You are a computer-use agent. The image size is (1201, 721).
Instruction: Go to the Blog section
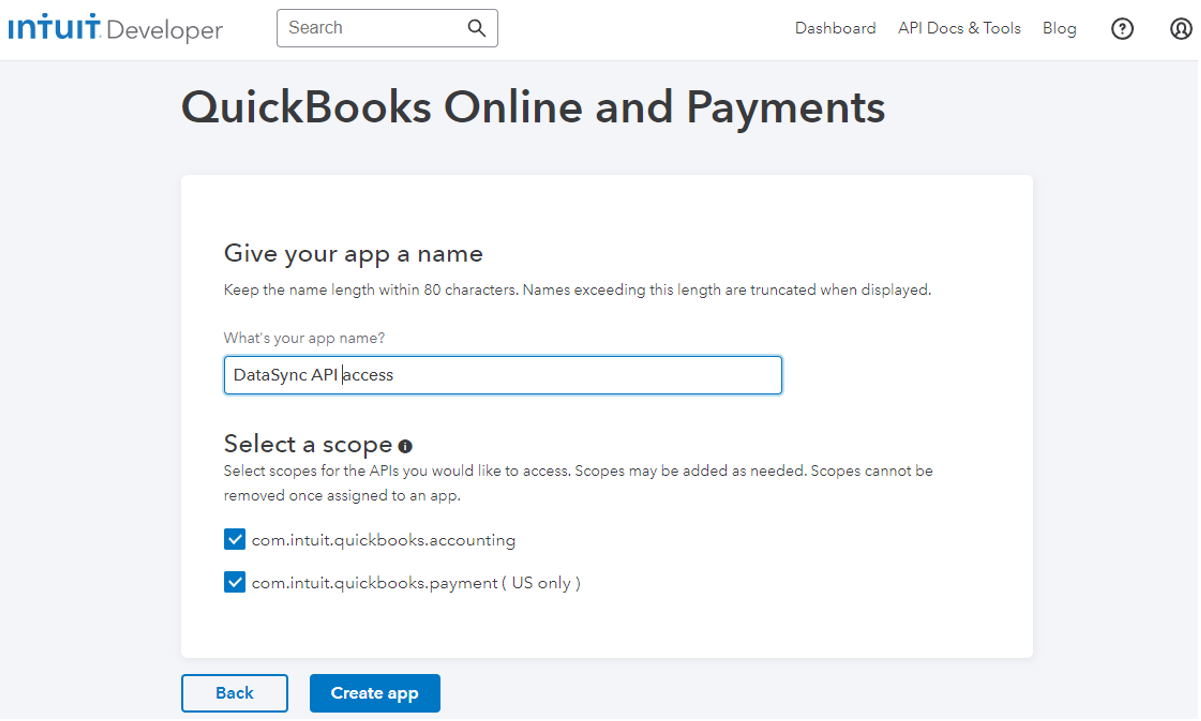(x=1060, y=28)
